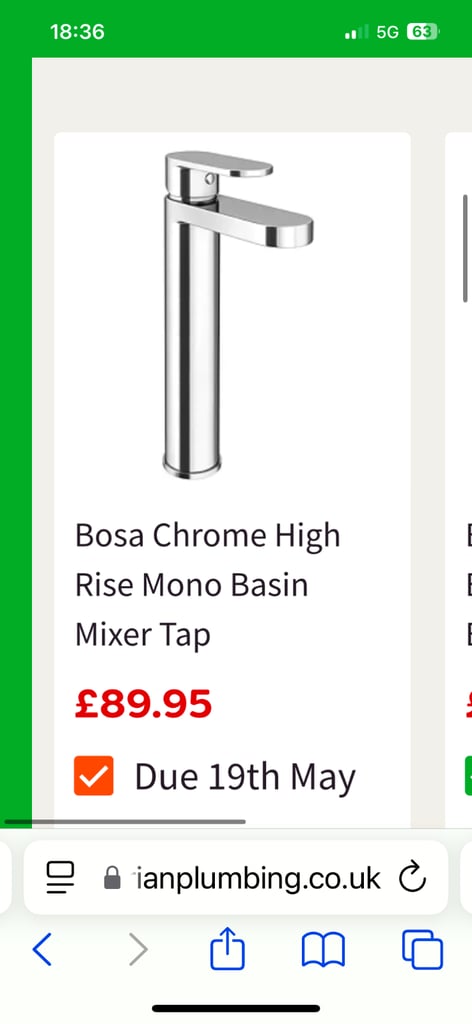Image resolution: width=472 pixels, height=1024 pixels.
Task: Tap the Safari forward arrow
Action: click(138, 949)
